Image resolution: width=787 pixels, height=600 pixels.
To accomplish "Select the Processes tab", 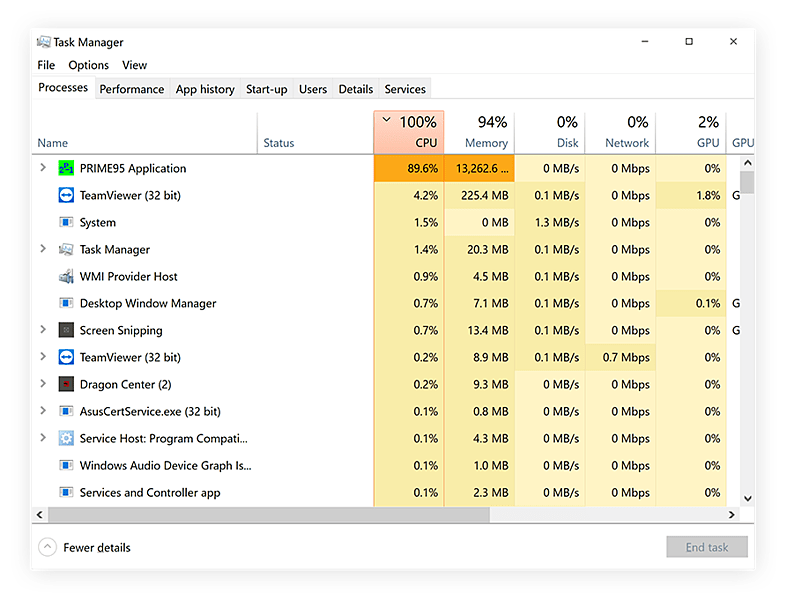I will tap(63, 87).
